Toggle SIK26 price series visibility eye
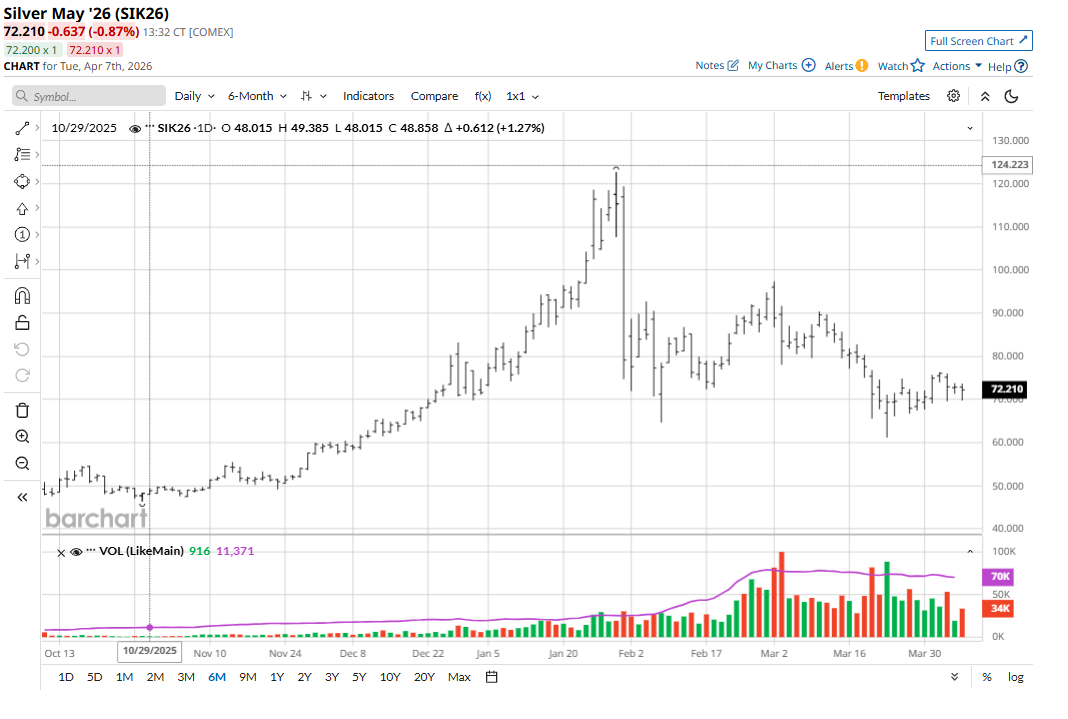Screen dimensions: 1068x719 pos(135,129)
